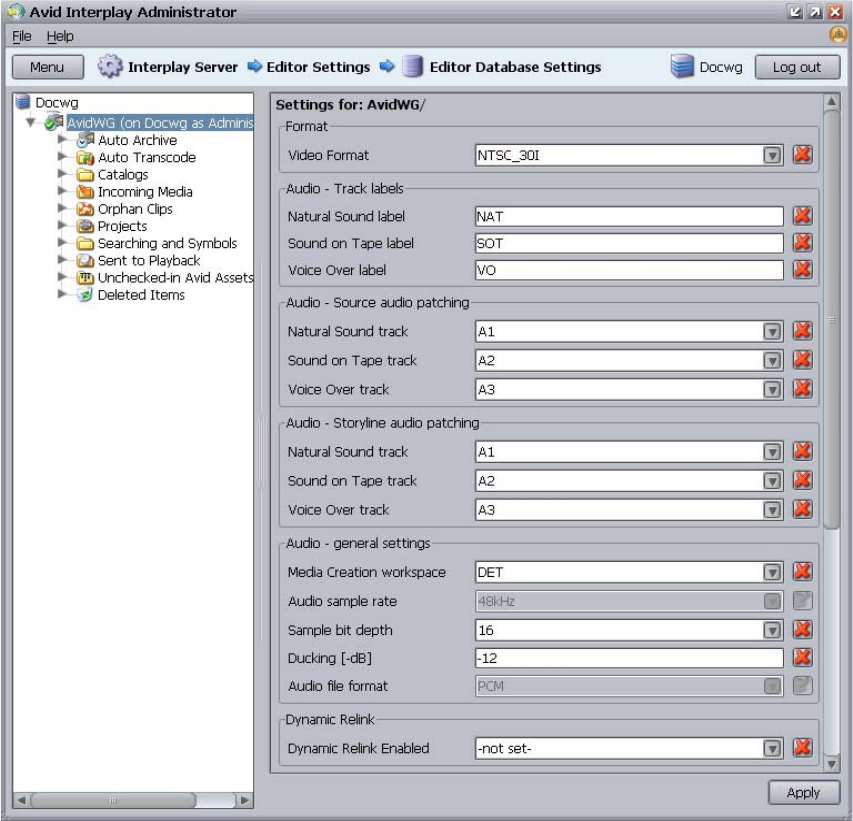The image size is (853, 821).
Task: Click the Sound on Tape label field
Action: tap(629, 243)
